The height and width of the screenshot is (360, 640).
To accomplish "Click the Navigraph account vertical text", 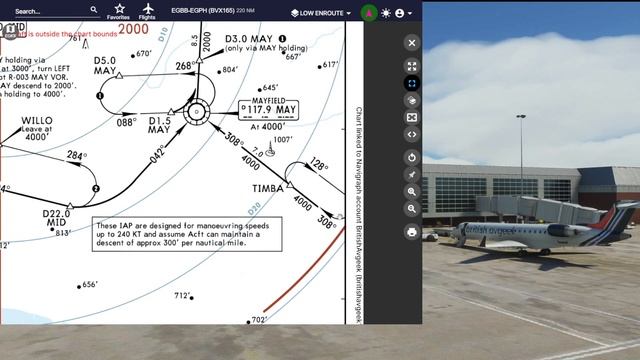I will click(359, 215).
